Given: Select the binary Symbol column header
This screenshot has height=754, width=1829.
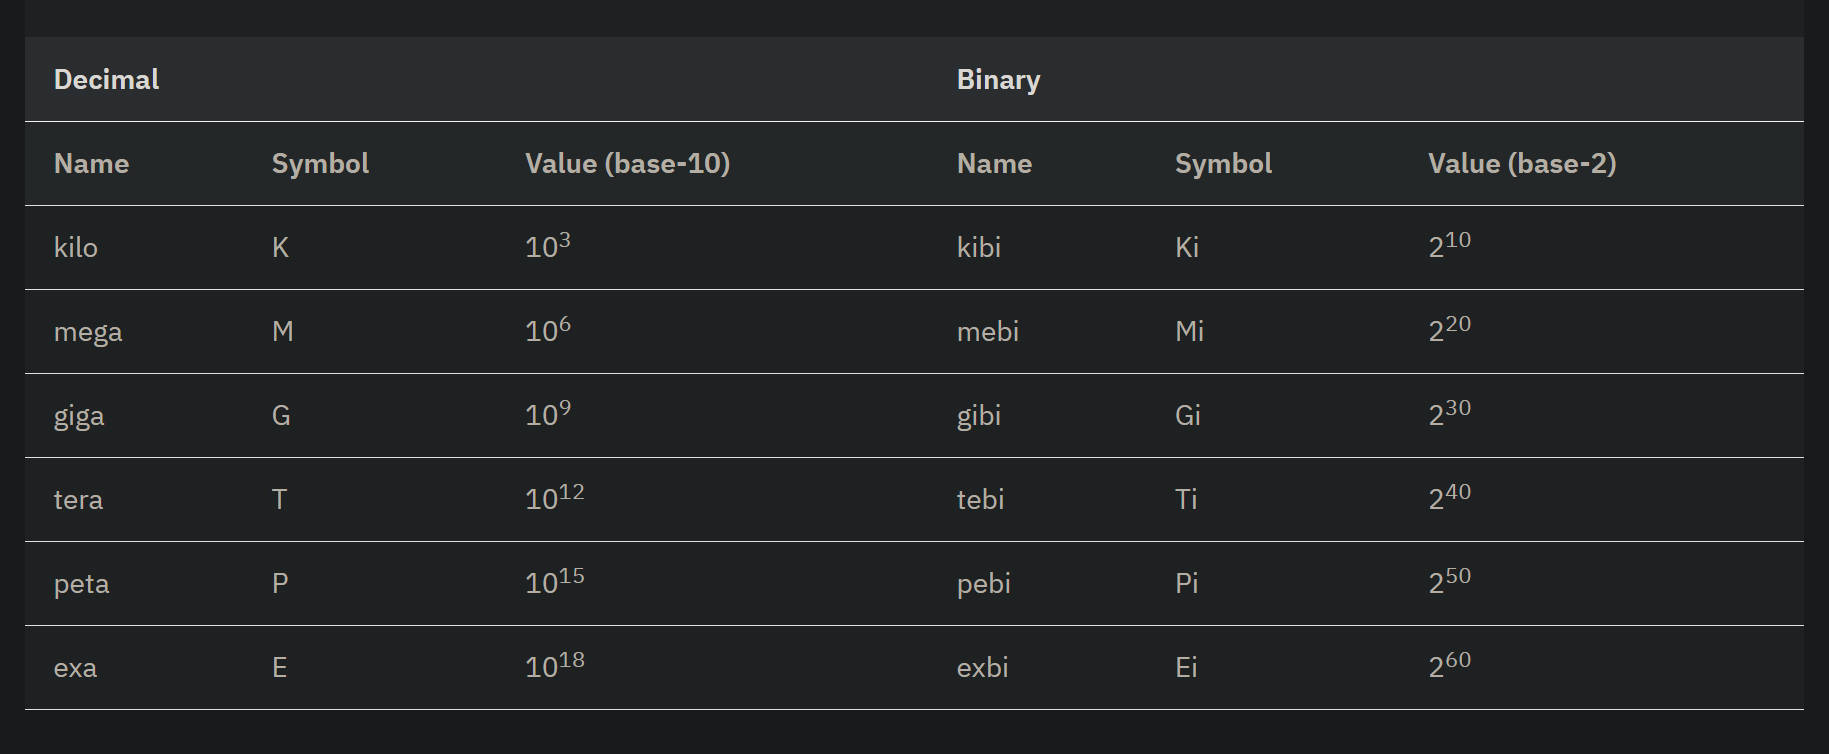Looking at the screenshot, I should [1223, 164].
